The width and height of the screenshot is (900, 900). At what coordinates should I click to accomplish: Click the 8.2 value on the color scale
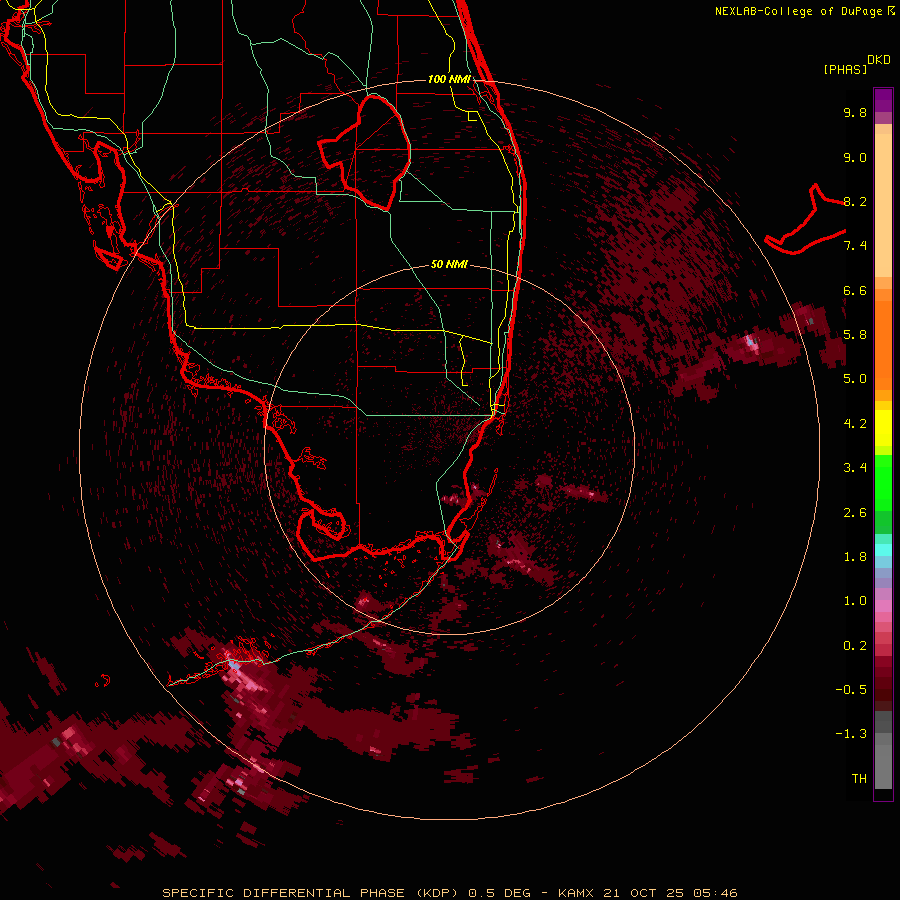pyautogui.click(x=855, y=201)
